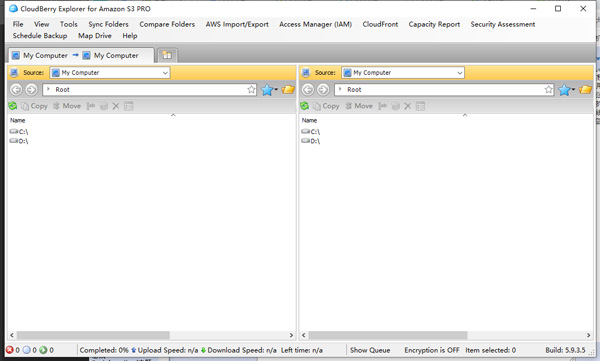Open left pane blue star favorites dropdown
The height and width of the screenshot is (361, 600).
tap(269, 90)
